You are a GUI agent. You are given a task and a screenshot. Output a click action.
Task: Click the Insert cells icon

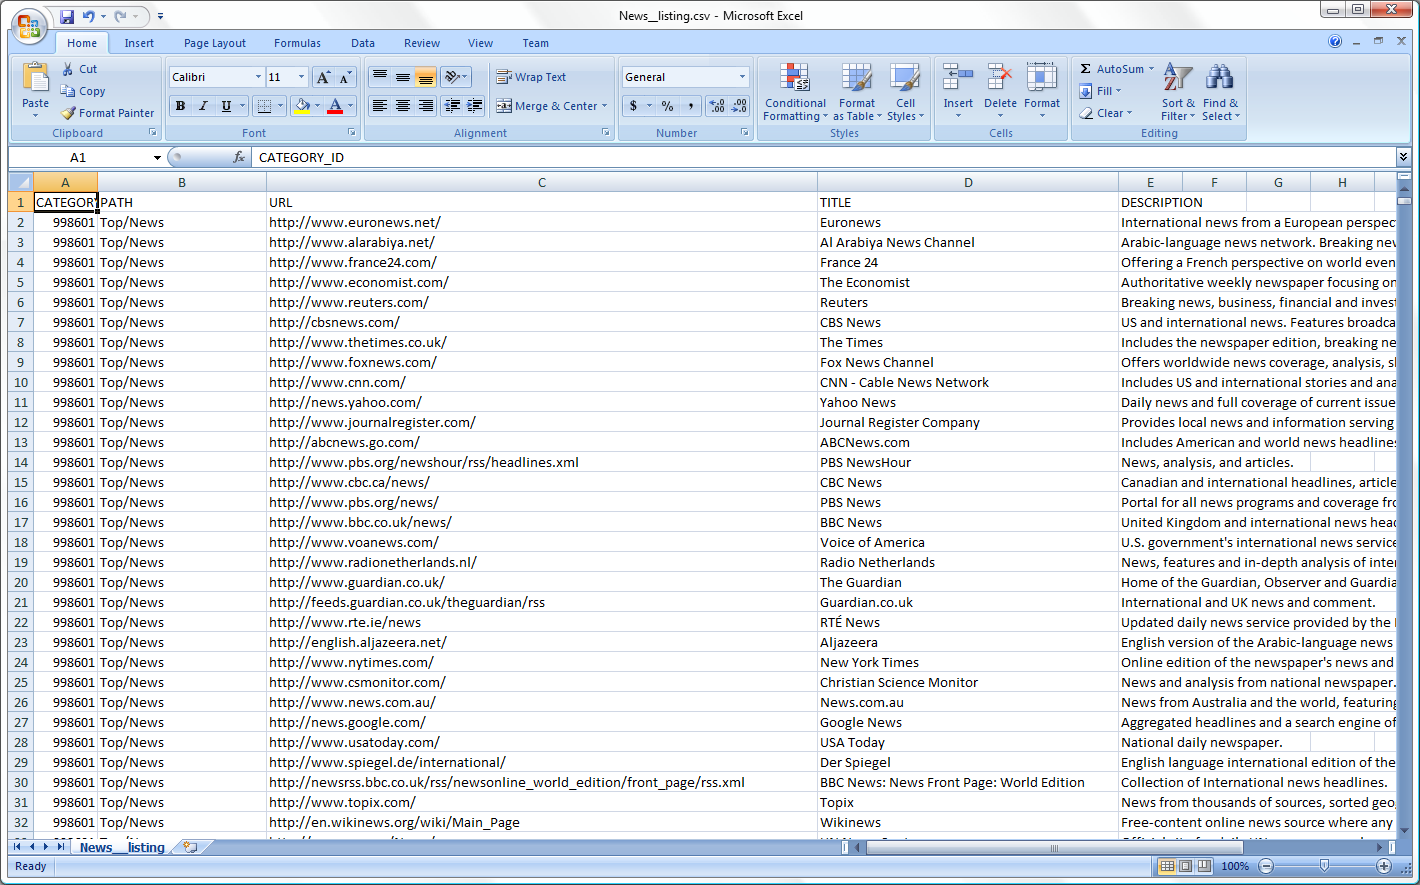point(958,78)
